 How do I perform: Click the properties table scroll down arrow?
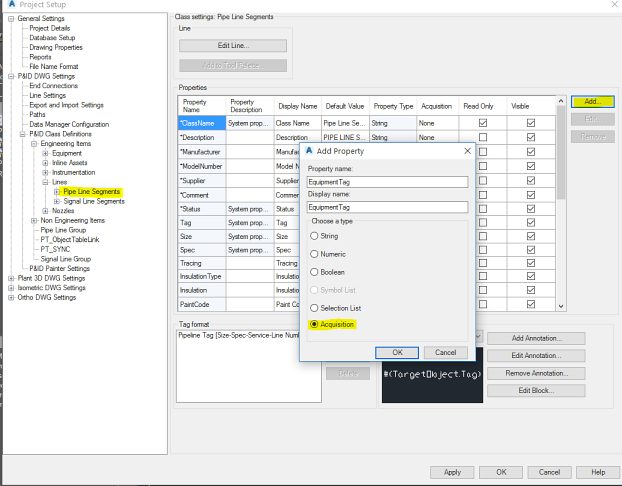tap(561, 306)
